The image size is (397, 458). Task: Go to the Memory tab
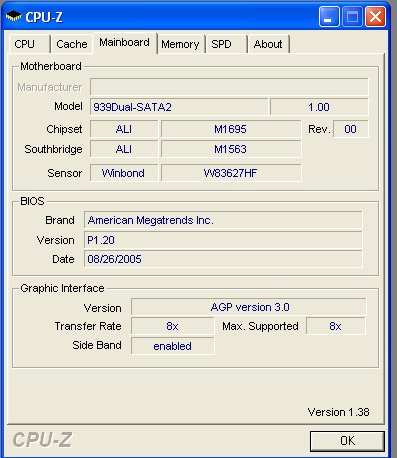click(x=180, y=44)
